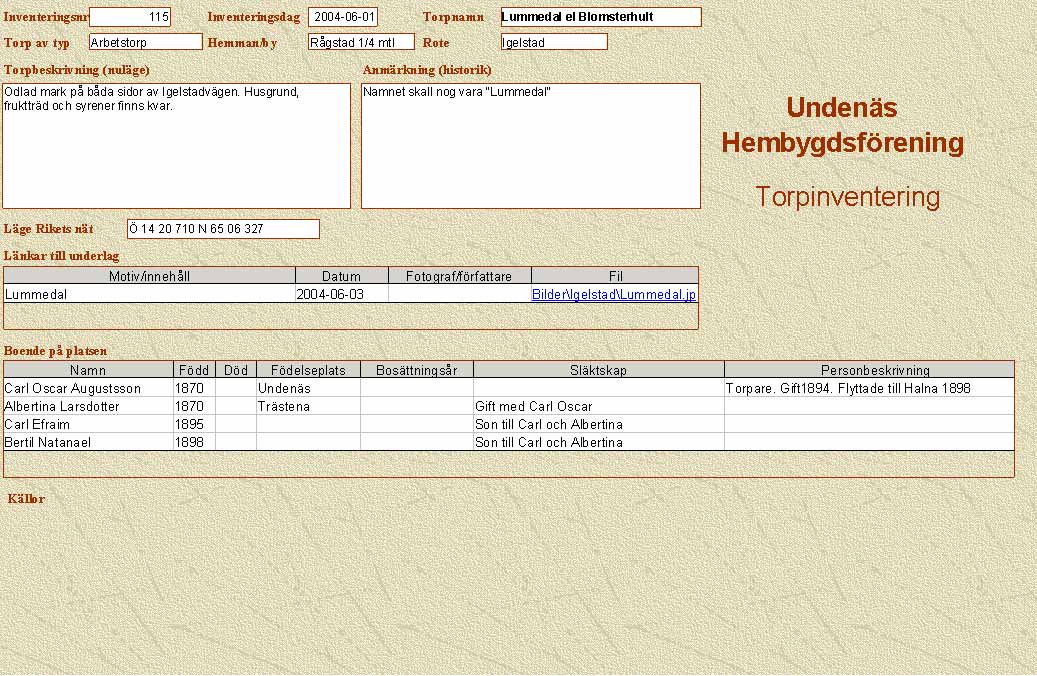Select the Inventeringsdag date field
This screenshot has width=1037, height=676.
tap(343, 17)
